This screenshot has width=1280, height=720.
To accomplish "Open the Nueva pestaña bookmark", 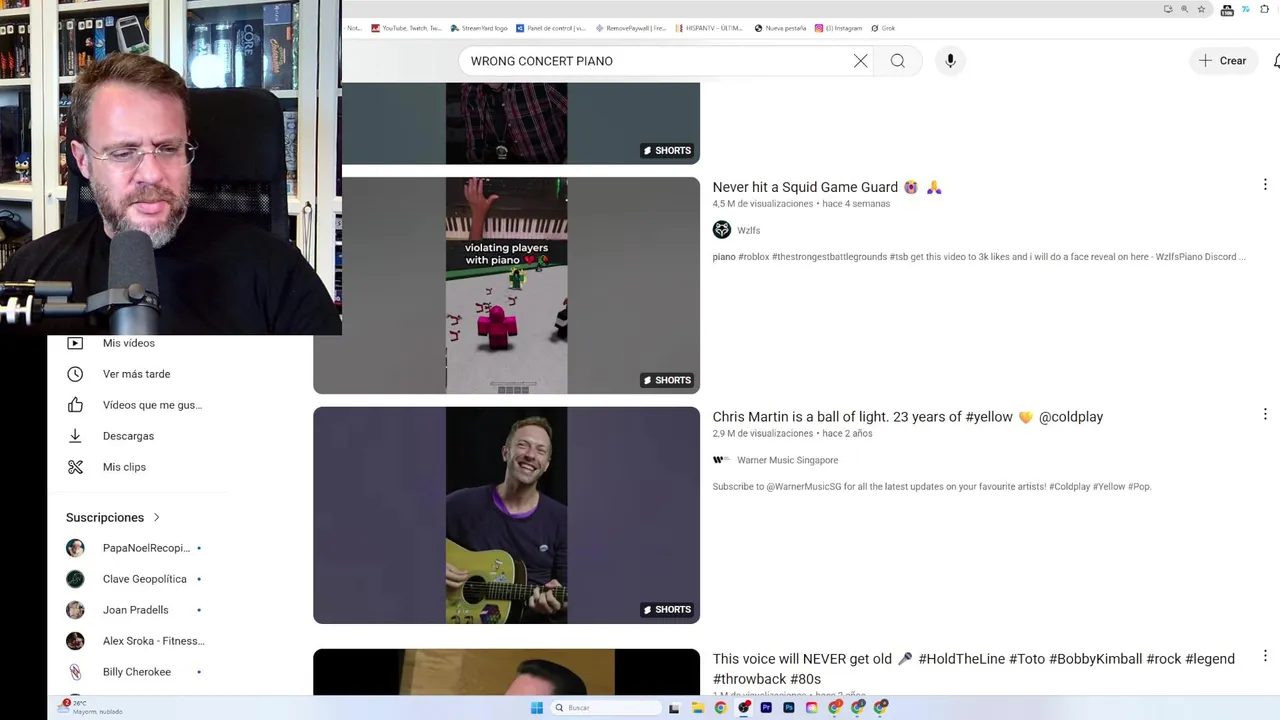I will coord(780,28).
